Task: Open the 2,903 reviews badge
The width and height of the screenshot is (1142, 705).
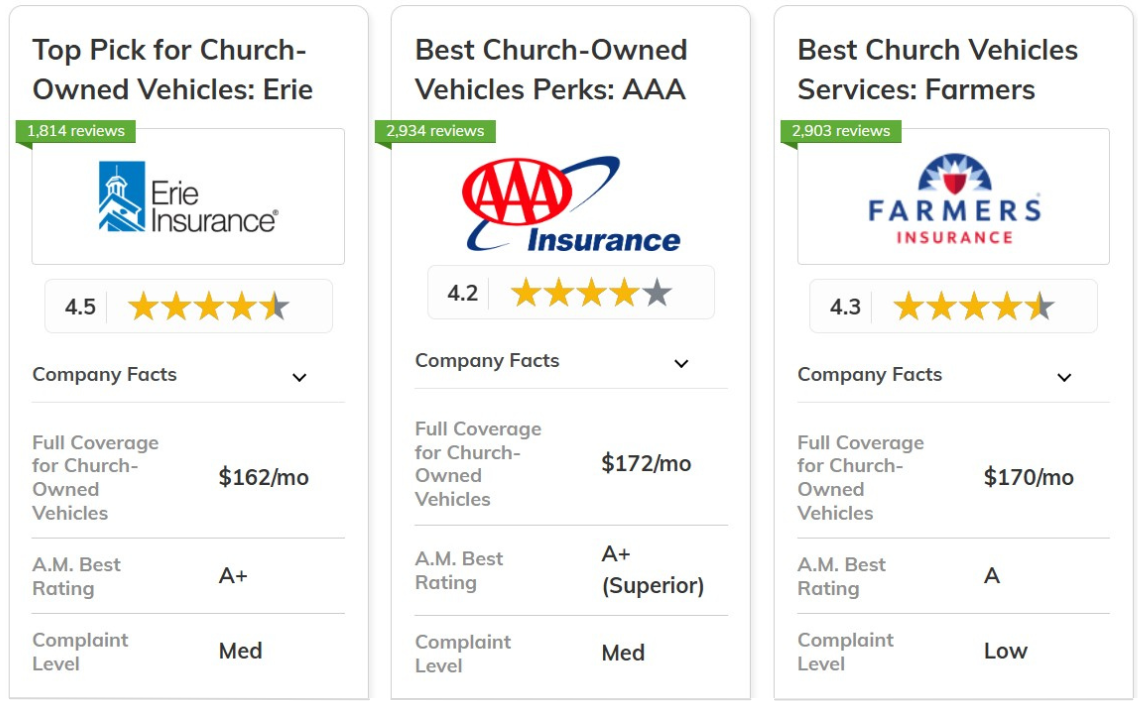Action: click(x=840, y=131)
